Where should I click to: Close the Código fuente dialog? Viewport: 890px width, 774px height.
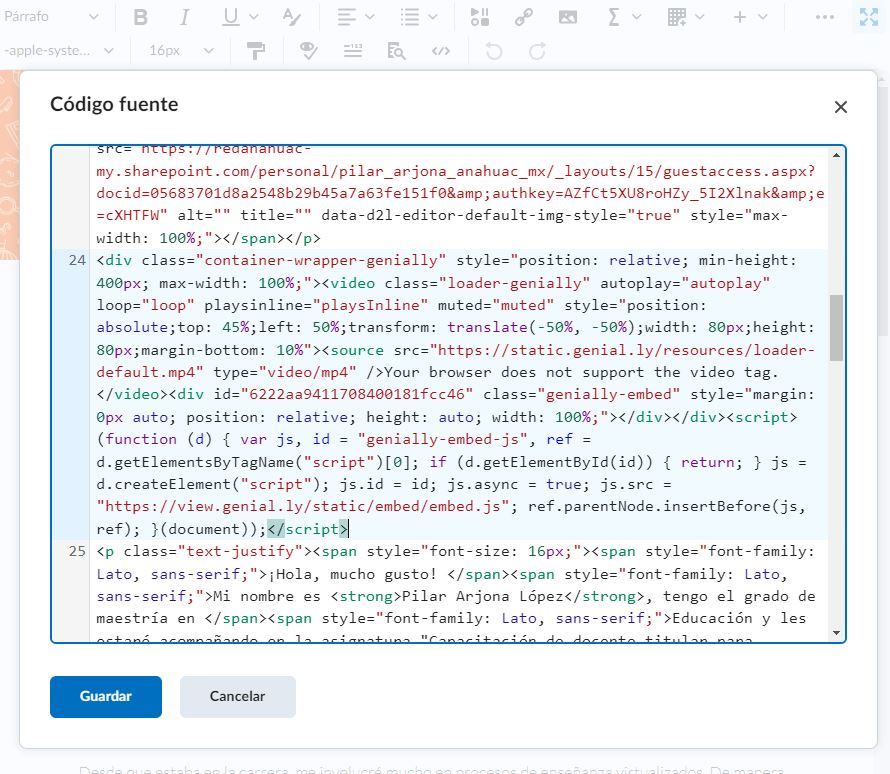pyautogui.click(x=840, y=107)
